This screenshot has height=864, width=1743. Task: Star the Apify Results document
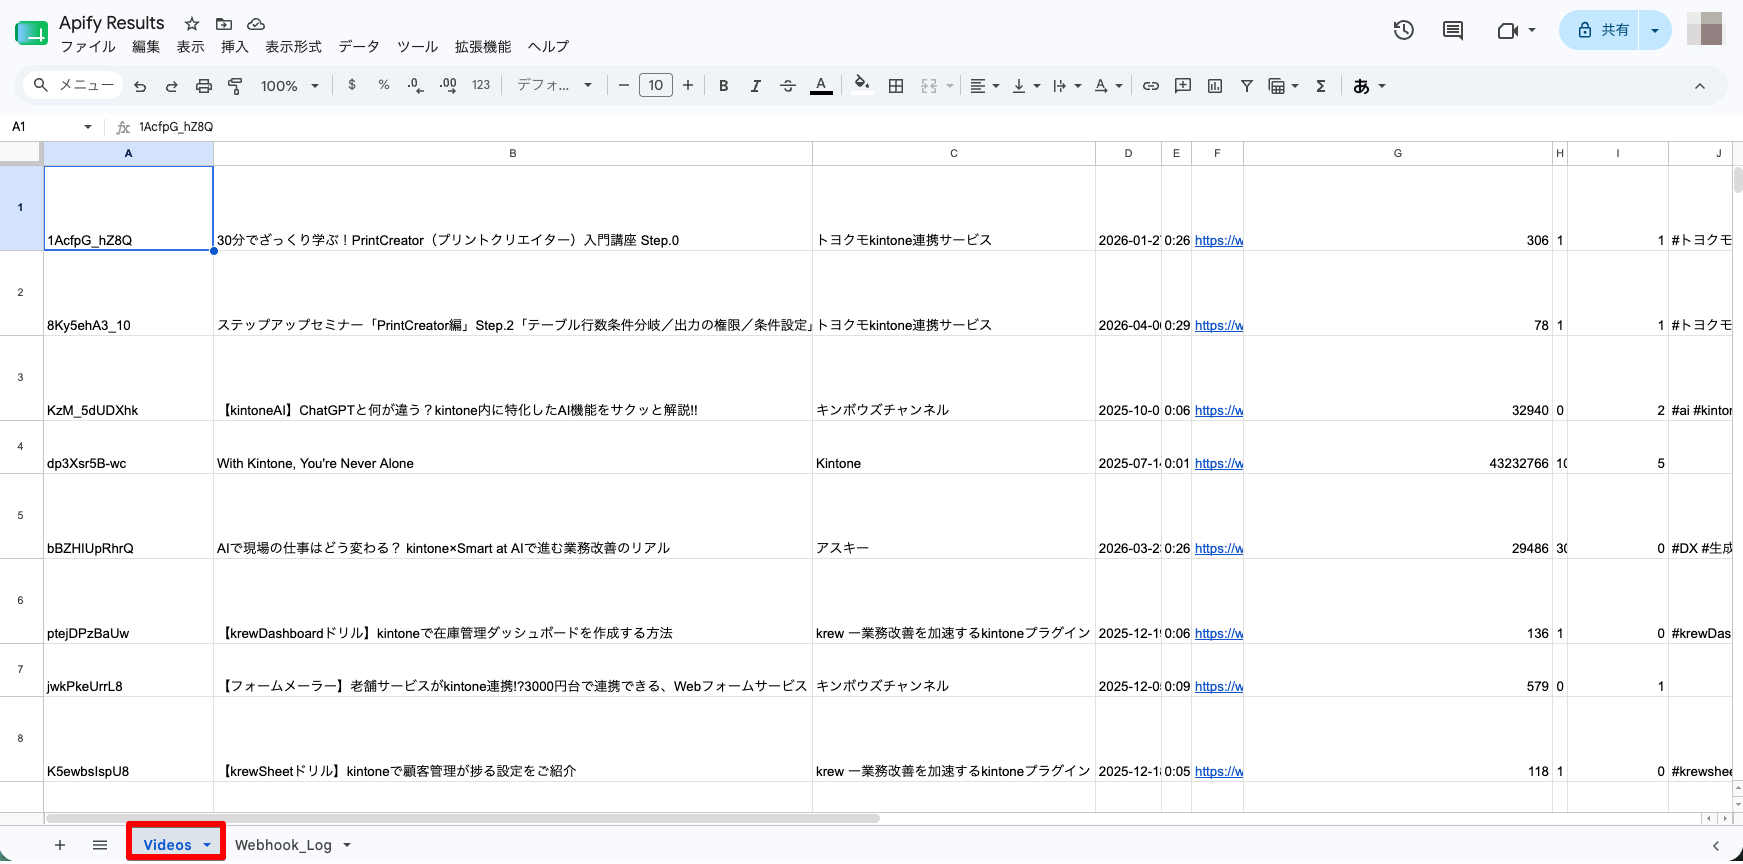192,23
